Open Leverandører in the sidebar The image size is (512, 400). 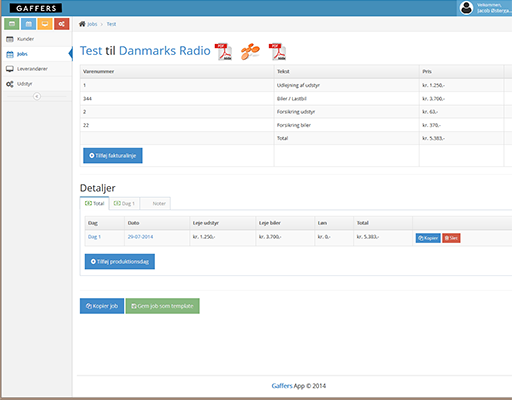click(x=37, y=69)
